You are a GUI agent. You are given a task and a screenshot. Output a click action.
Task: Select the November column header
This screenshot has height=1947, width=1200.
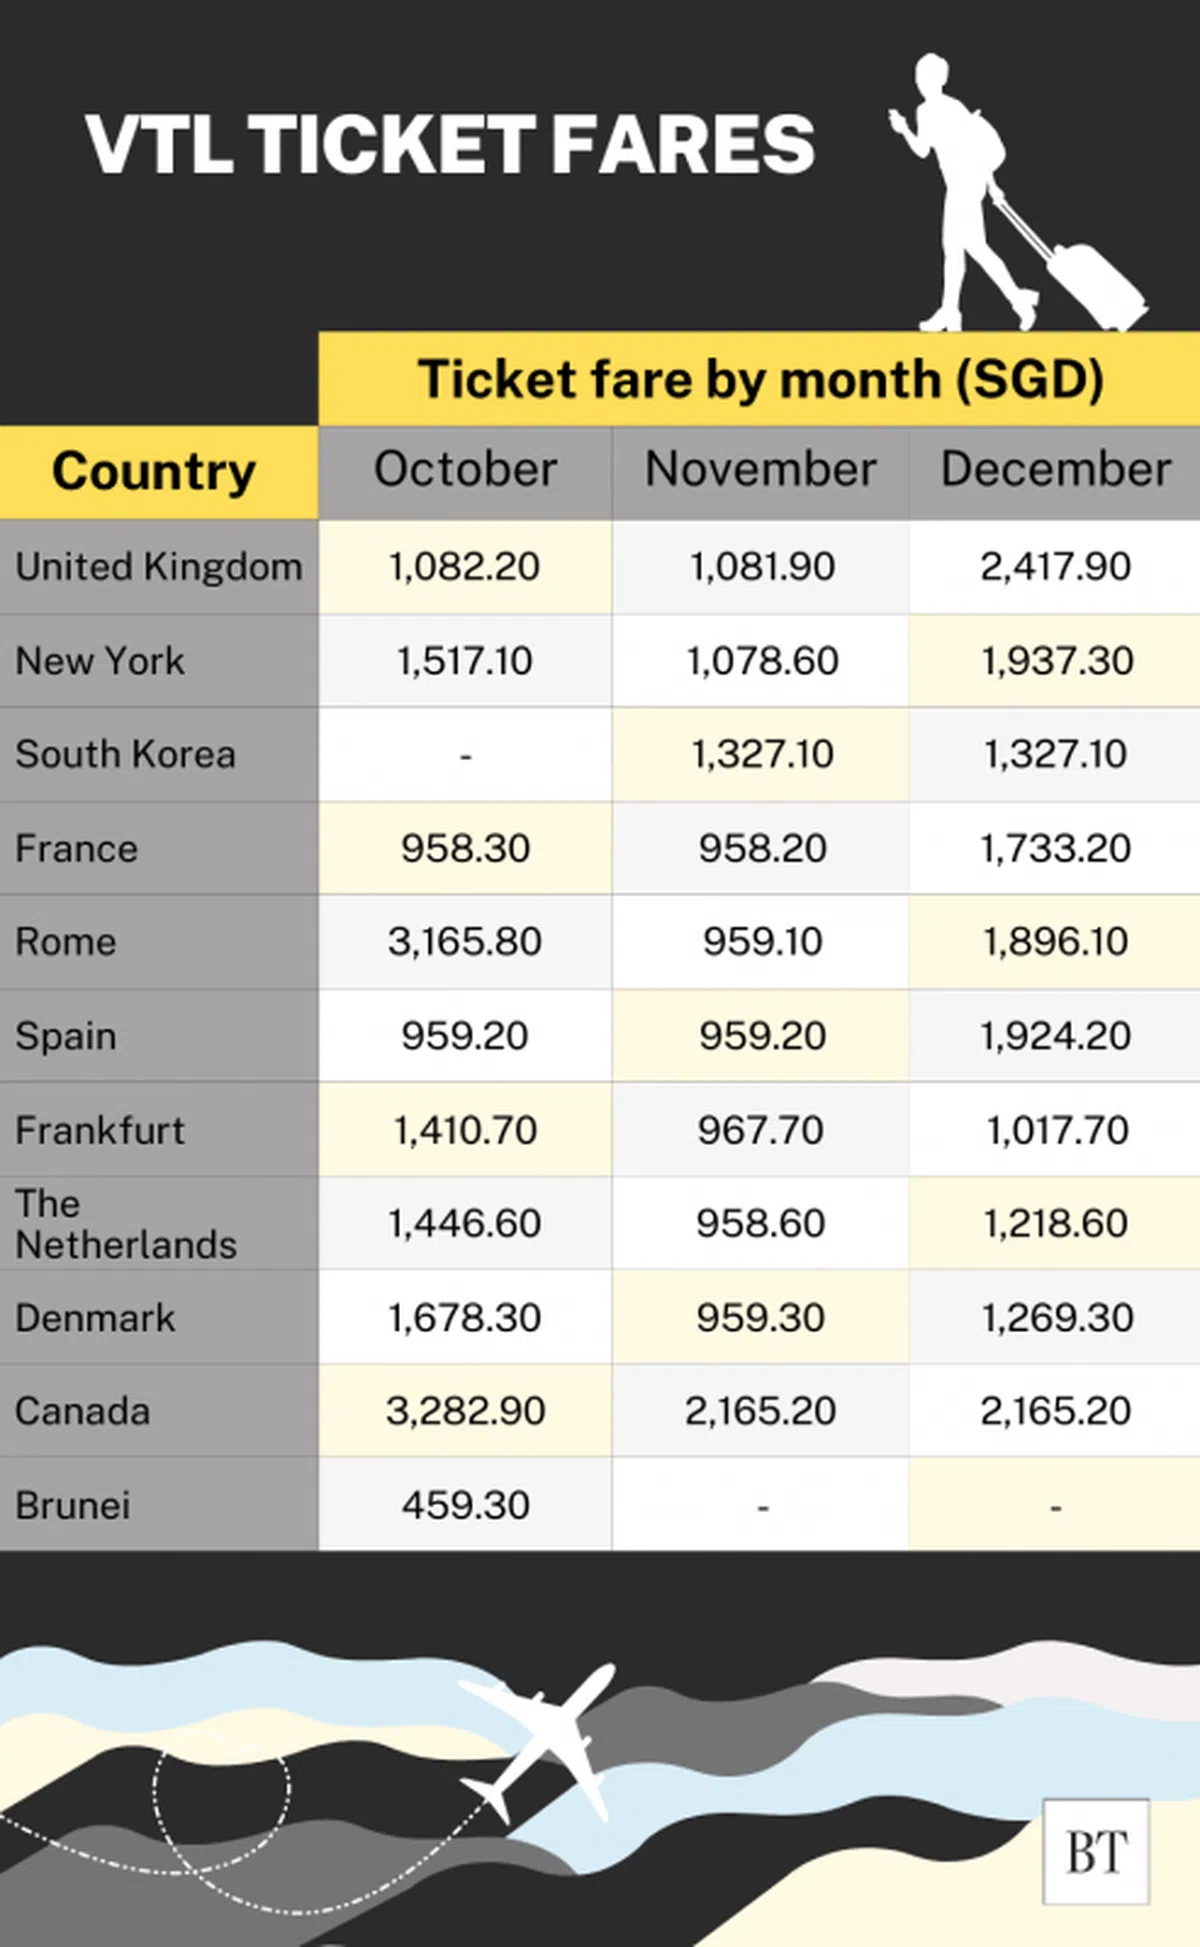(760, 470)
